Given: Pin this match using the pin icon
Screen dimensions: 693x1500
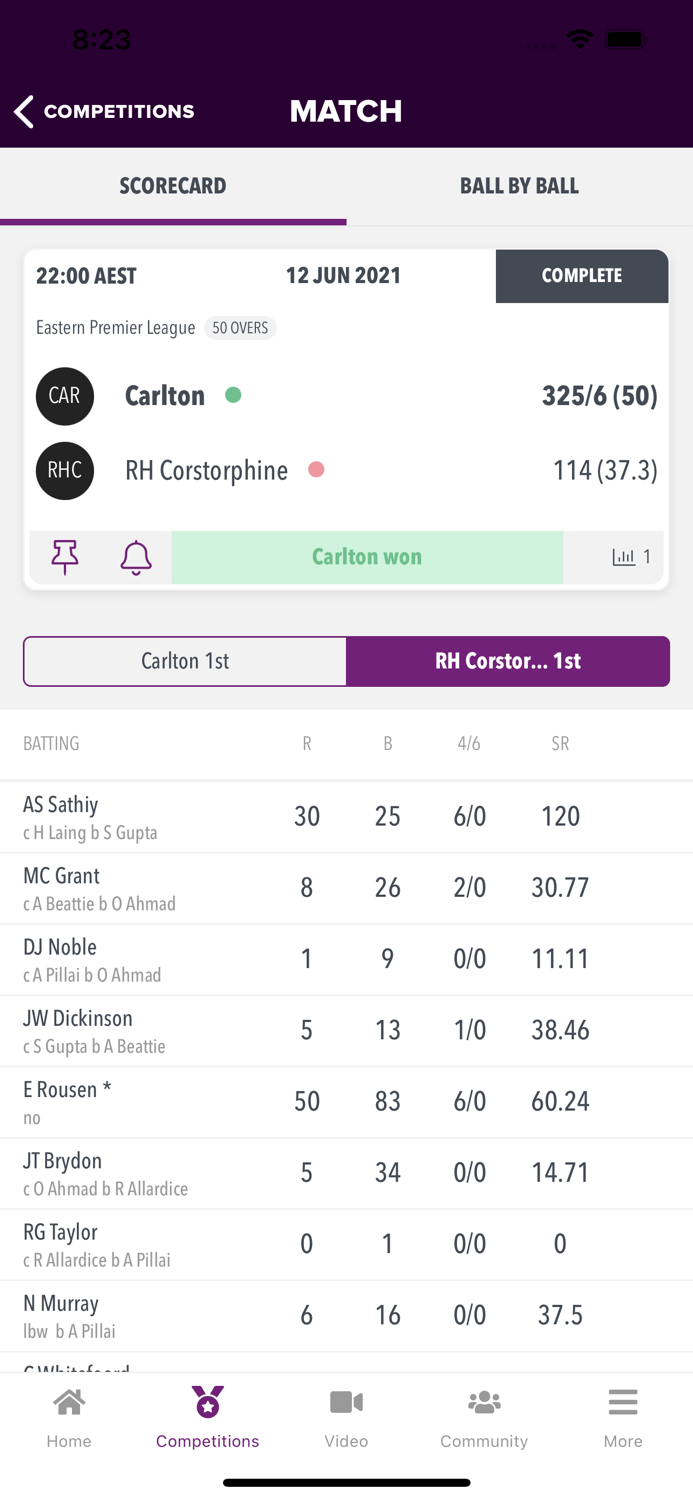Looking at the screenshot, I should click(62, 557).
